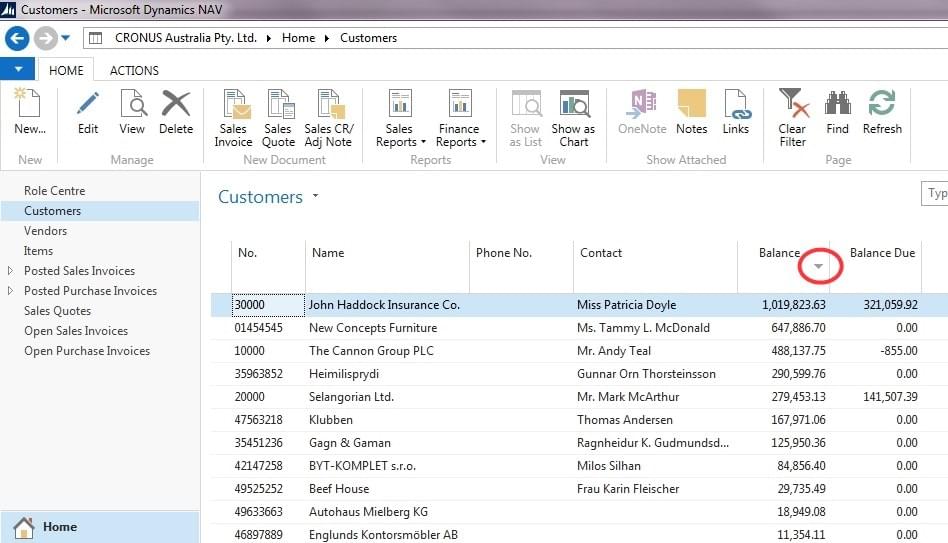Open Open Sales Invoices list
Viewport: 948px width, 543px height.
coord(76,331)
